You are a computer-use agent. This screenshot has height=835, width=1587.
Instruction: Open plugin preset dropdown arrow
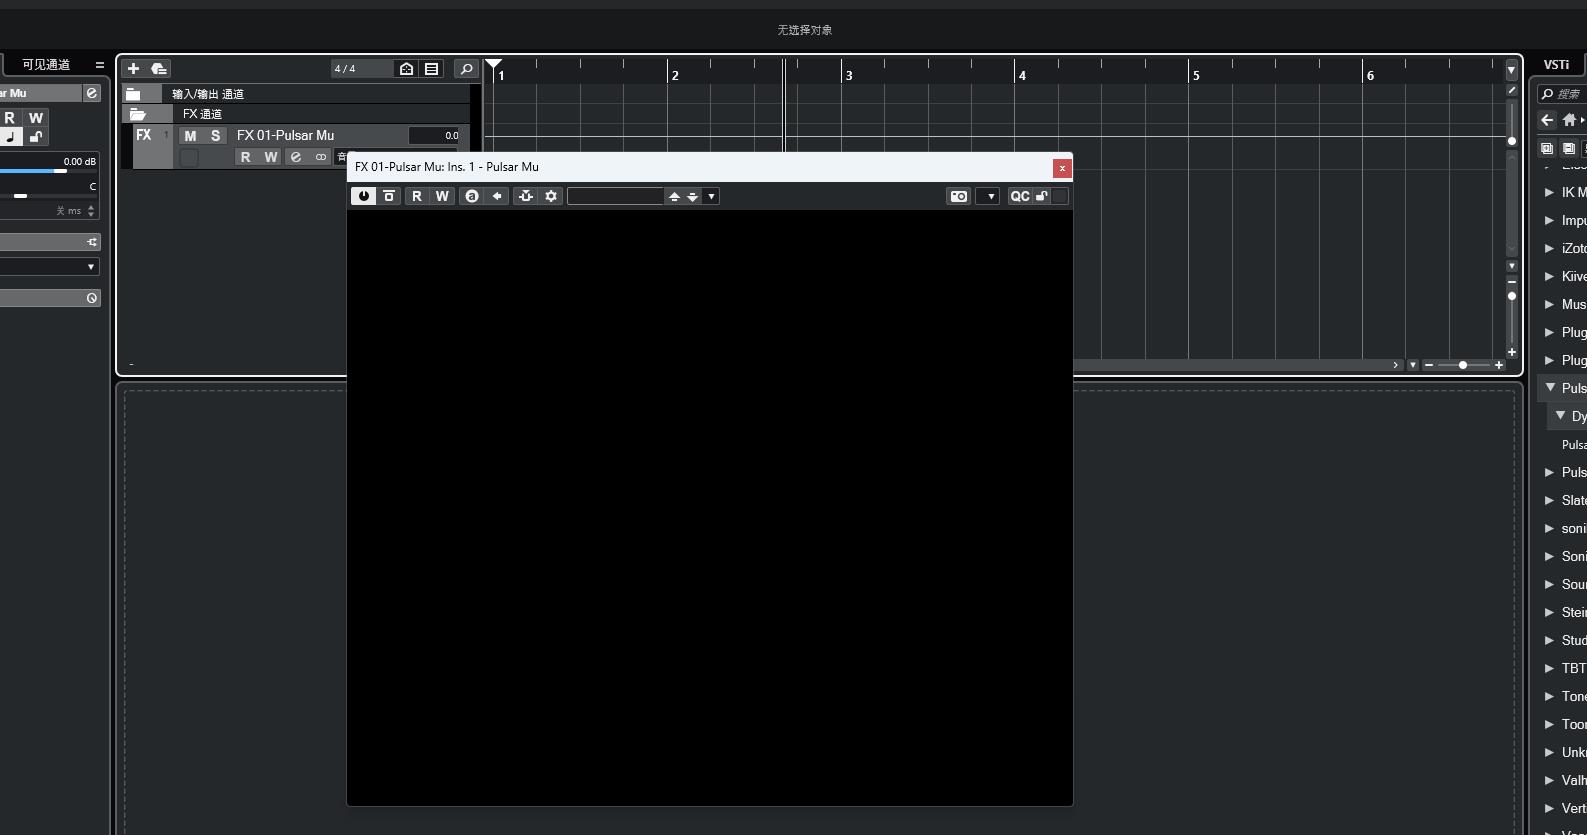(711, 196)
